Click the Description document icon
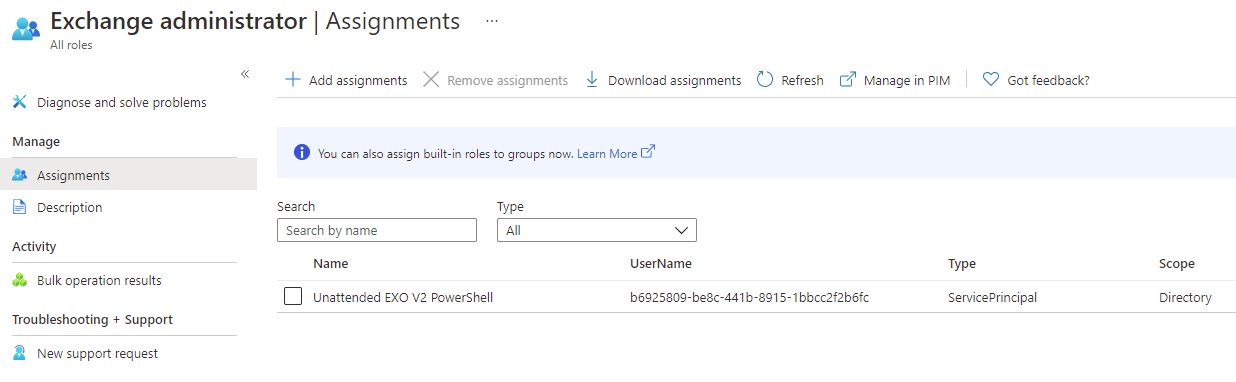 coord(20,208)
